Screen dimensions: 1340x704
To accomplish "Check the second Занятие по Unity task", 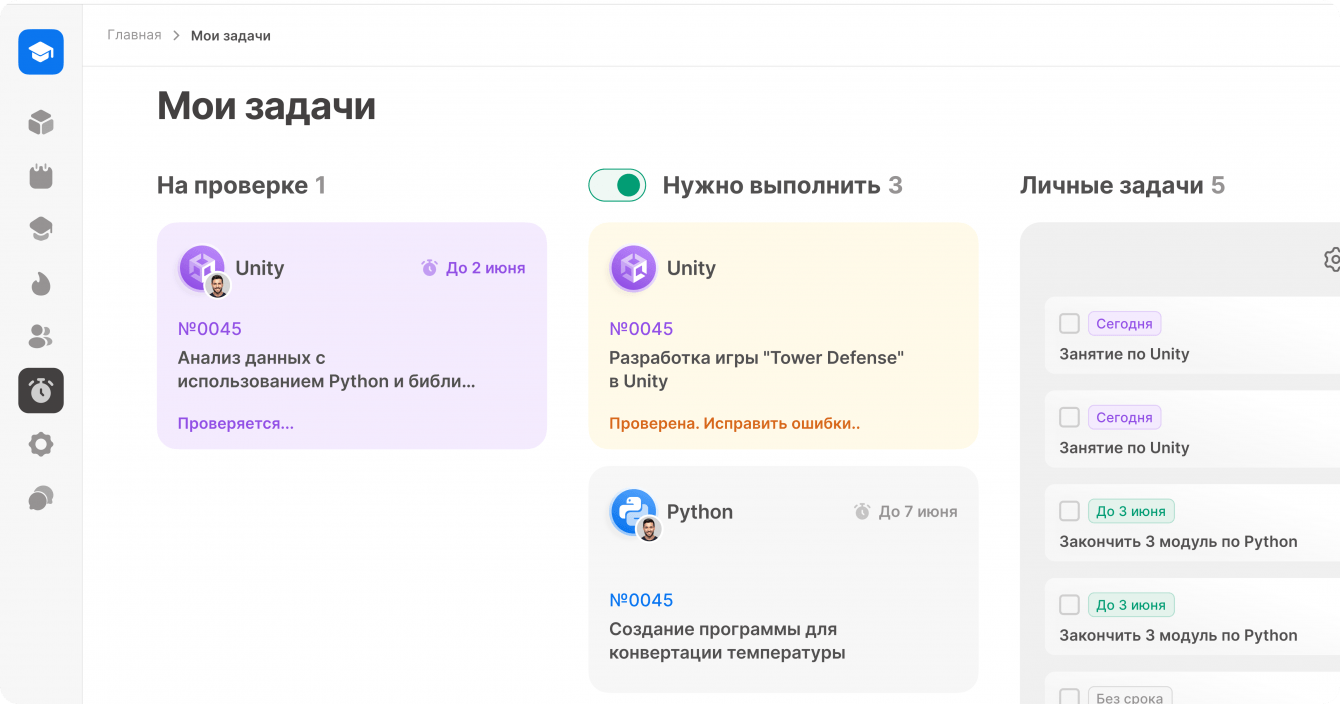I will point(1069,417).
